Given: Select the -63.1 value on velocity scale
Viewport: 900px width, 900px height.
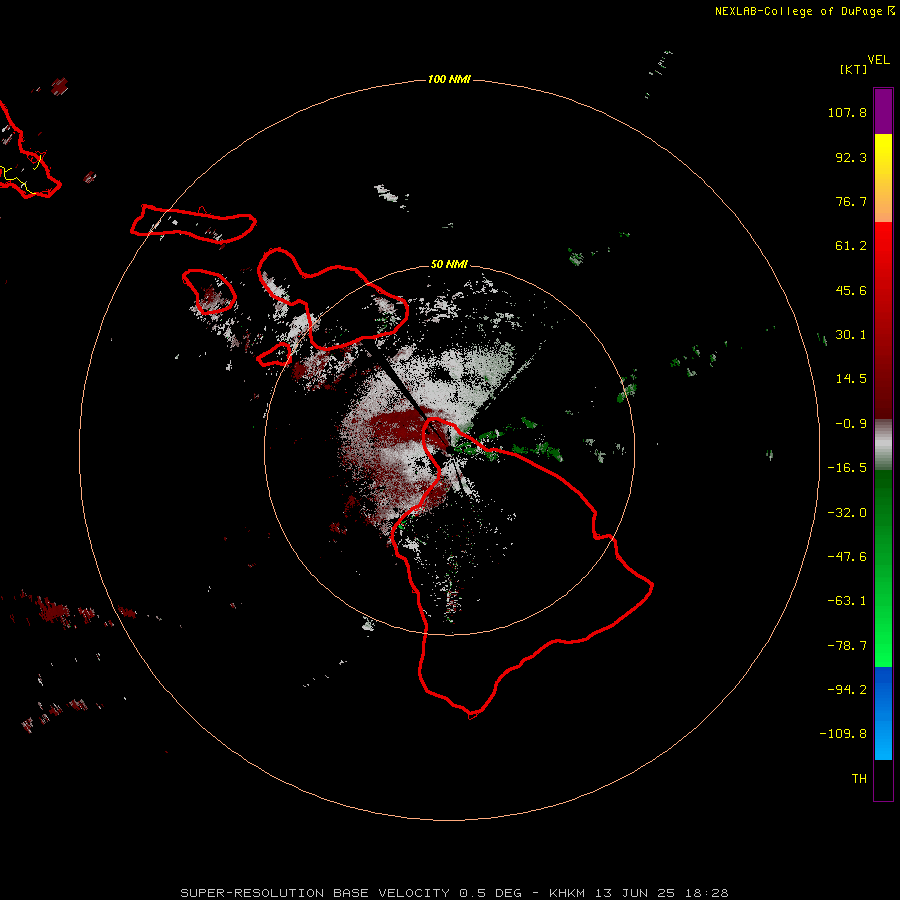Looking at the screenshot, I should 847,601.
